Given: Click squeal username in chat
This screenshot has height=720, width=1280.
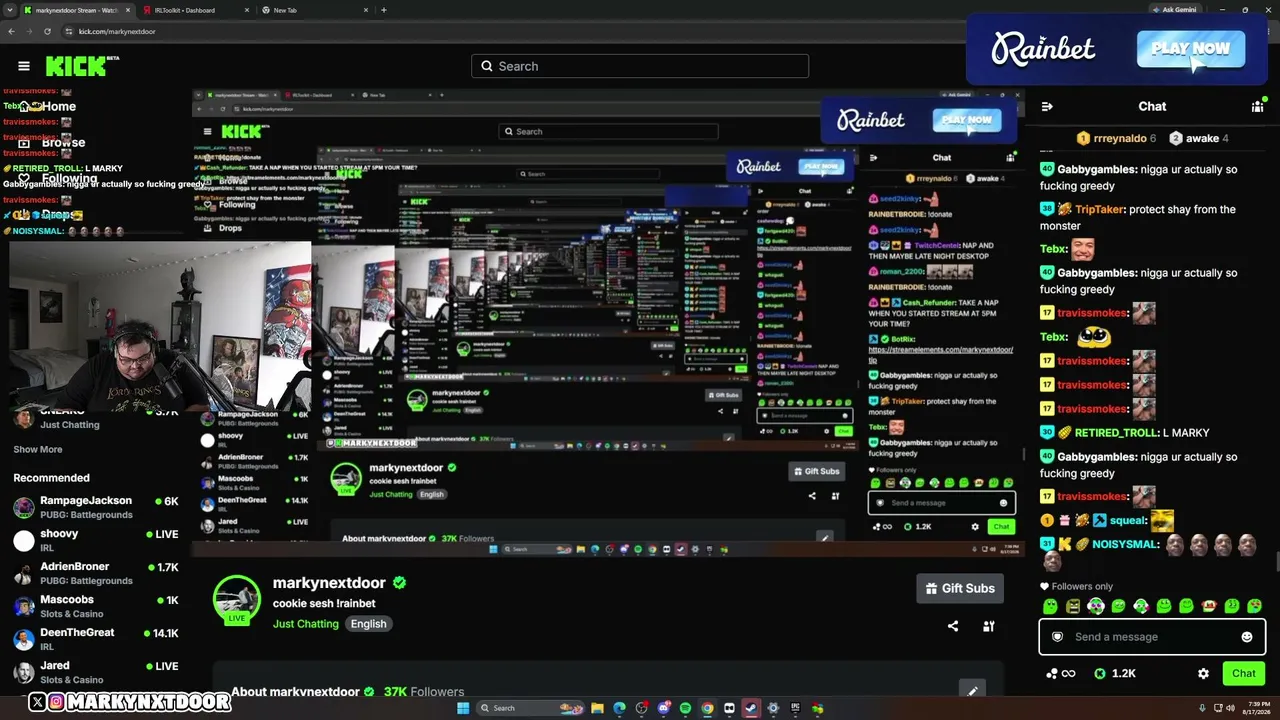Looking at the screenshot, I should pyautogui.click(x=1128, y=520).
